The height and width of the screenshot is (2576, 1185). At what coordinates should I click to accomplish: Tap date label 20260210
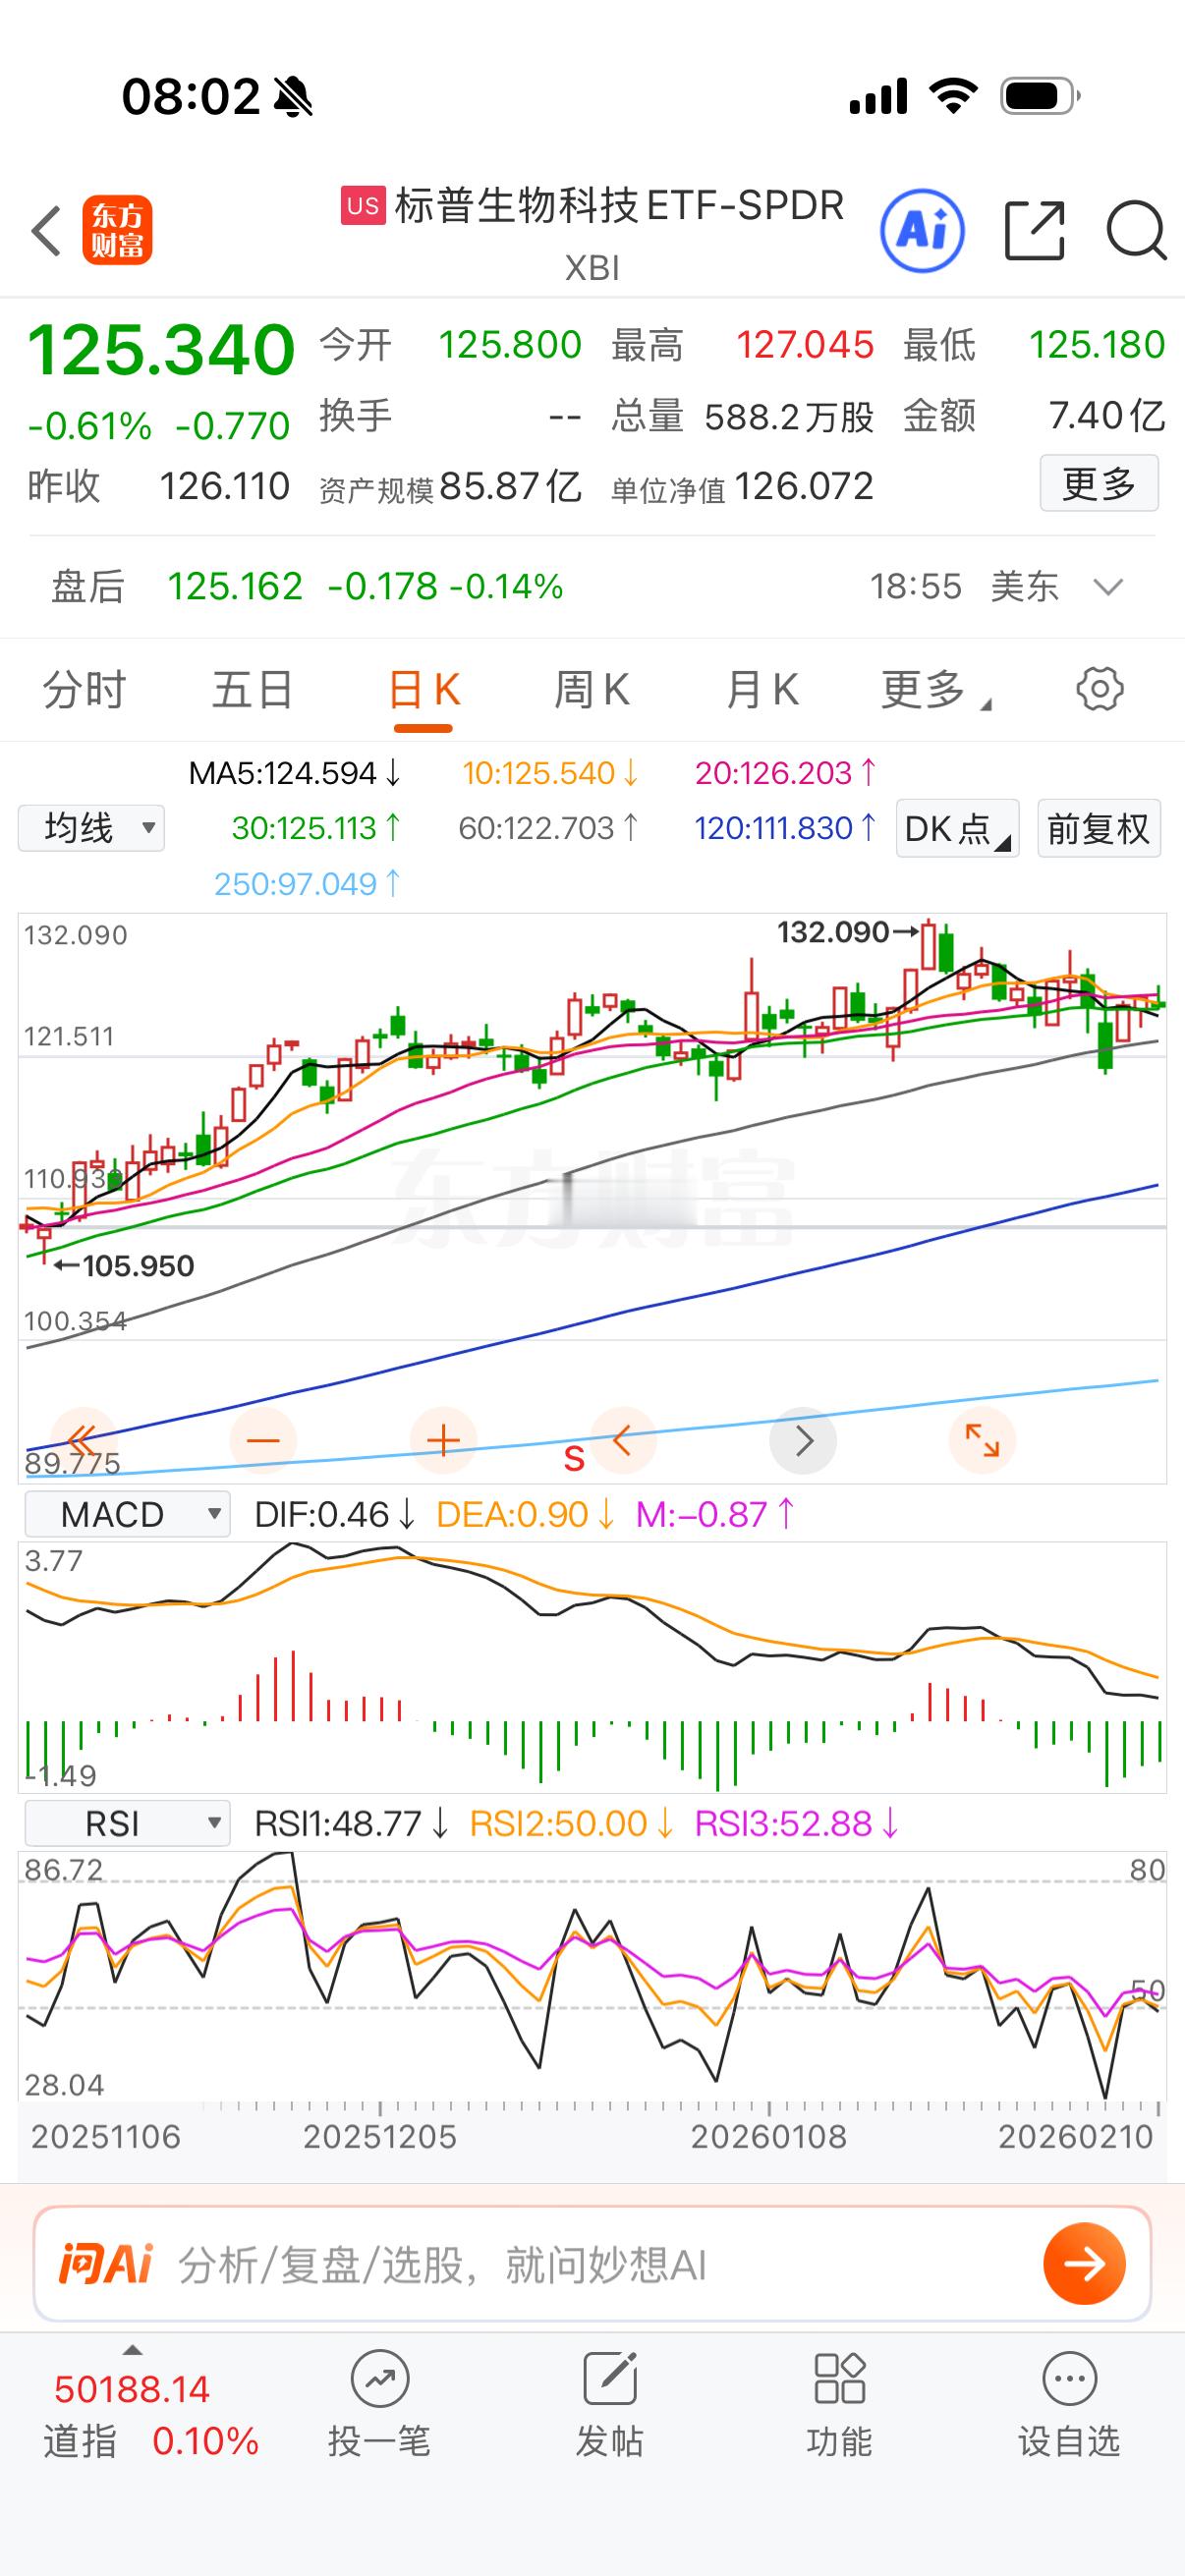pos(1075,2137)
